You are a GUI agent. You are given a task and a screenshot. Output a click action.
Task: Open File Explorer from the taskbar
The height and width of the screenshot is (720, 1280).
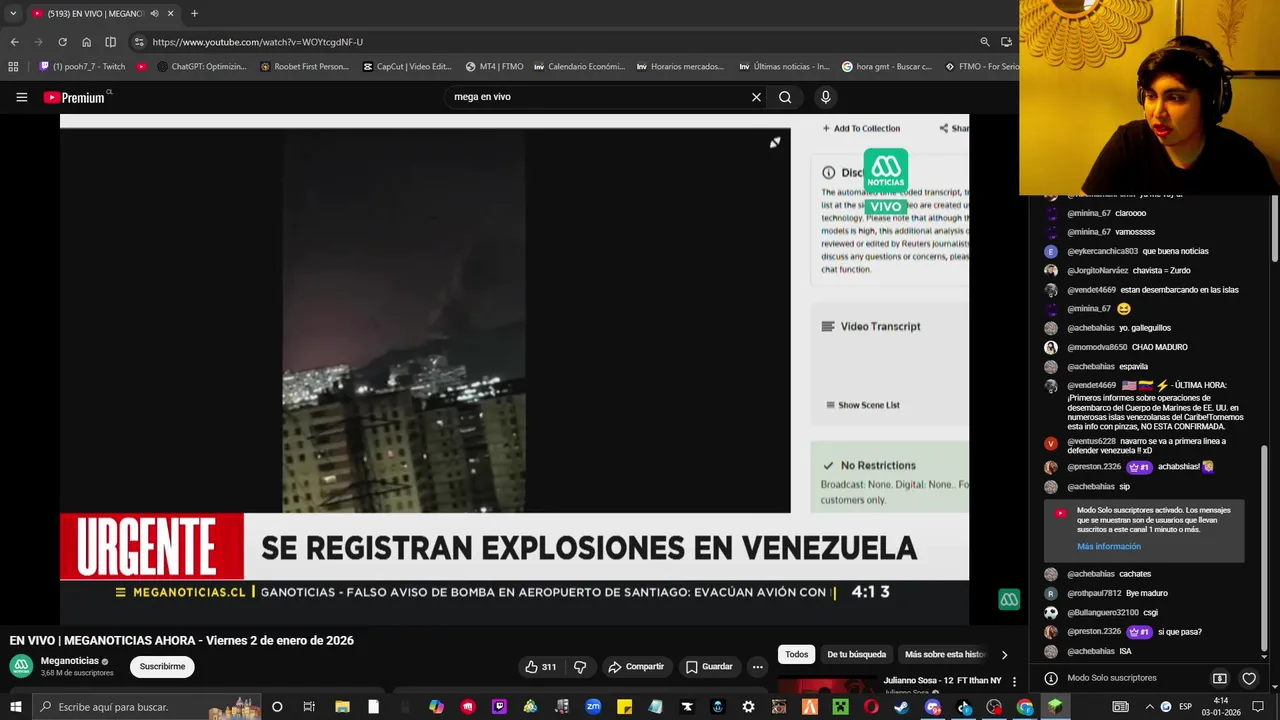click(x=342, y=707)
